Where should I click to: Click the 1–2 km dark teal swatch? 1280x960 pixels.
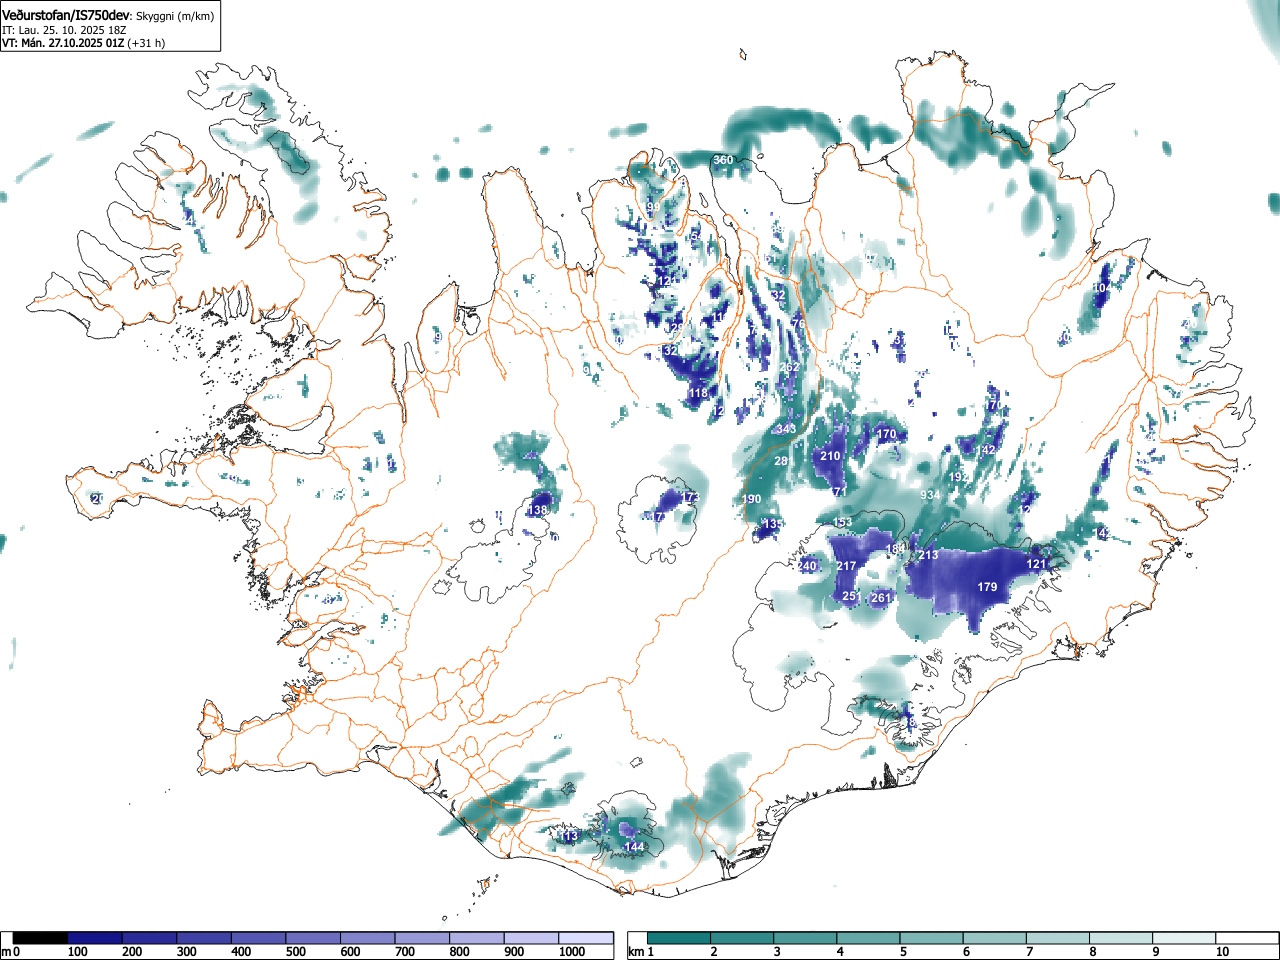pyautogui.click(x=680, y=938)
